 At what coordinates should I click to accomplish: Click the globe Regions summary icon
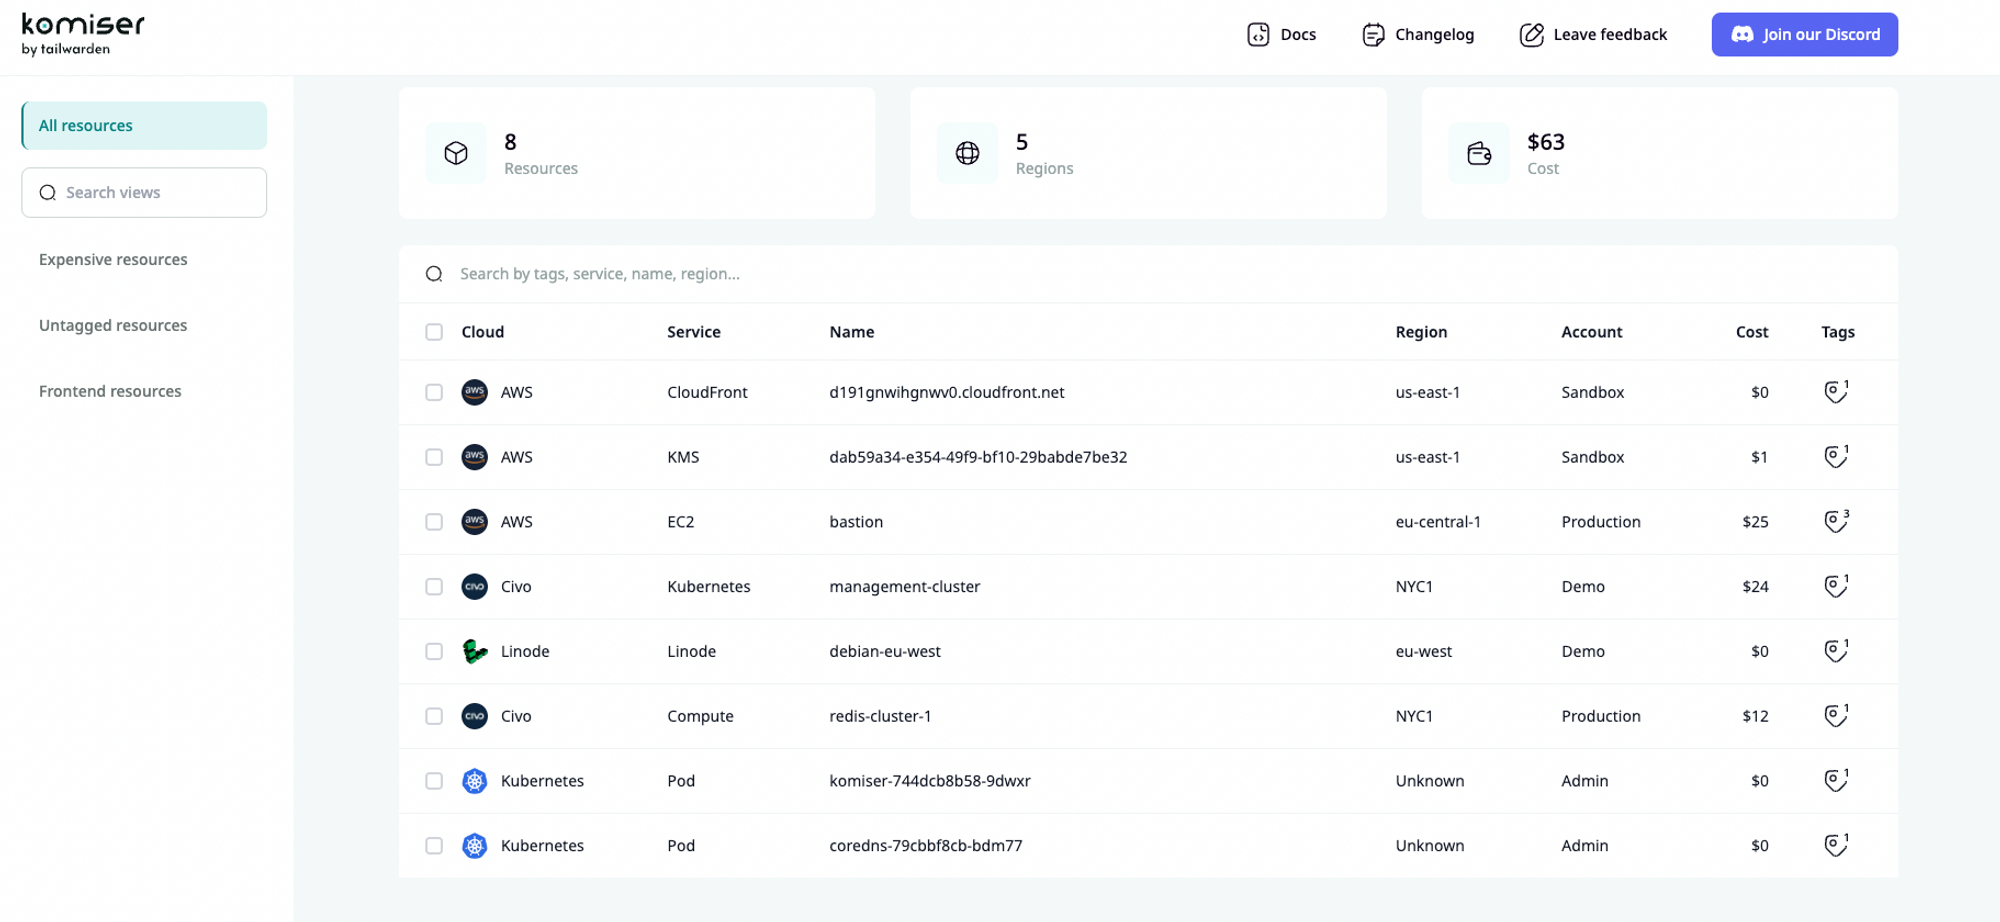[967, 153]
